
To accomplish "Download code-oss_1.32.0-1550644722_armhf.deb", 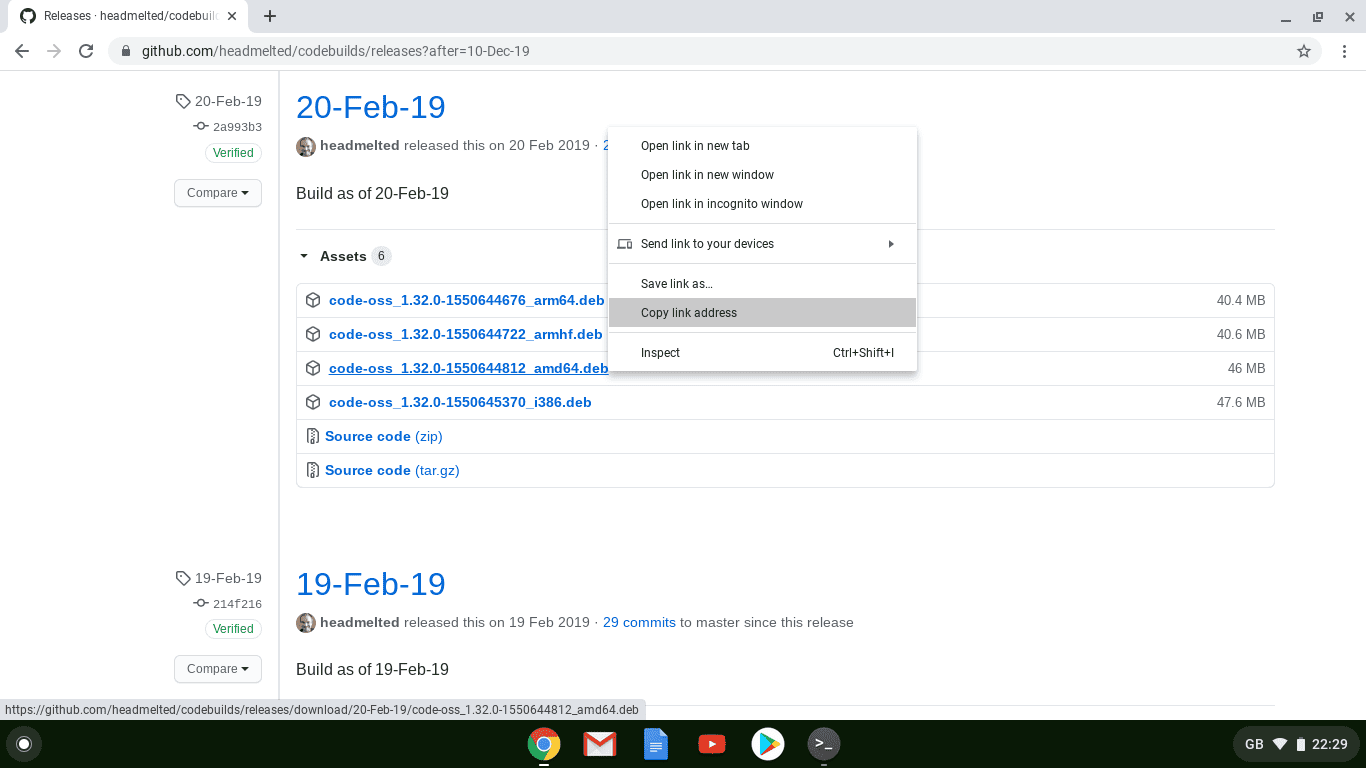I will [466, 334].
